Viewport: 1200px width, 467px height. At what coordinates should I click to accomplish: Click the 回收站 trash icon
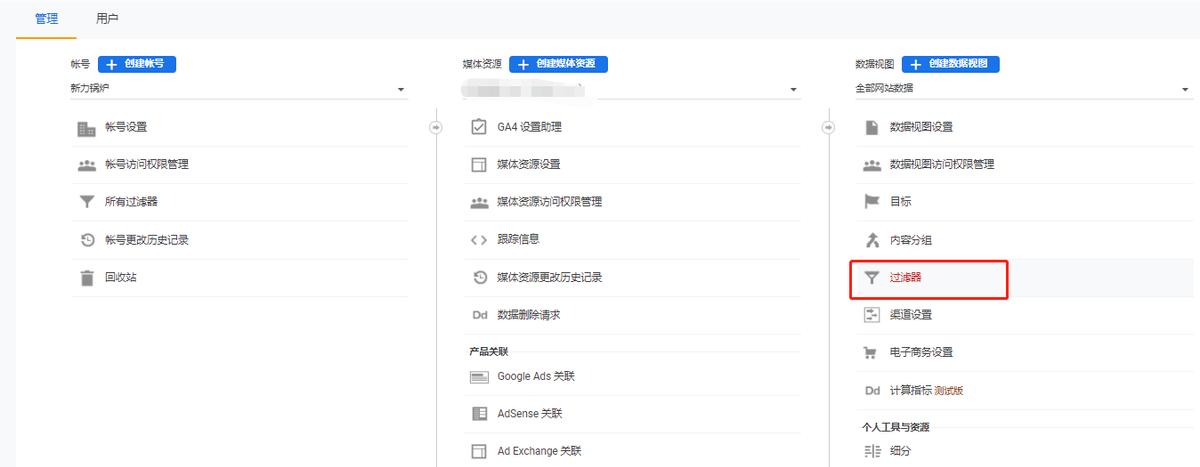[x=87, y=277]
